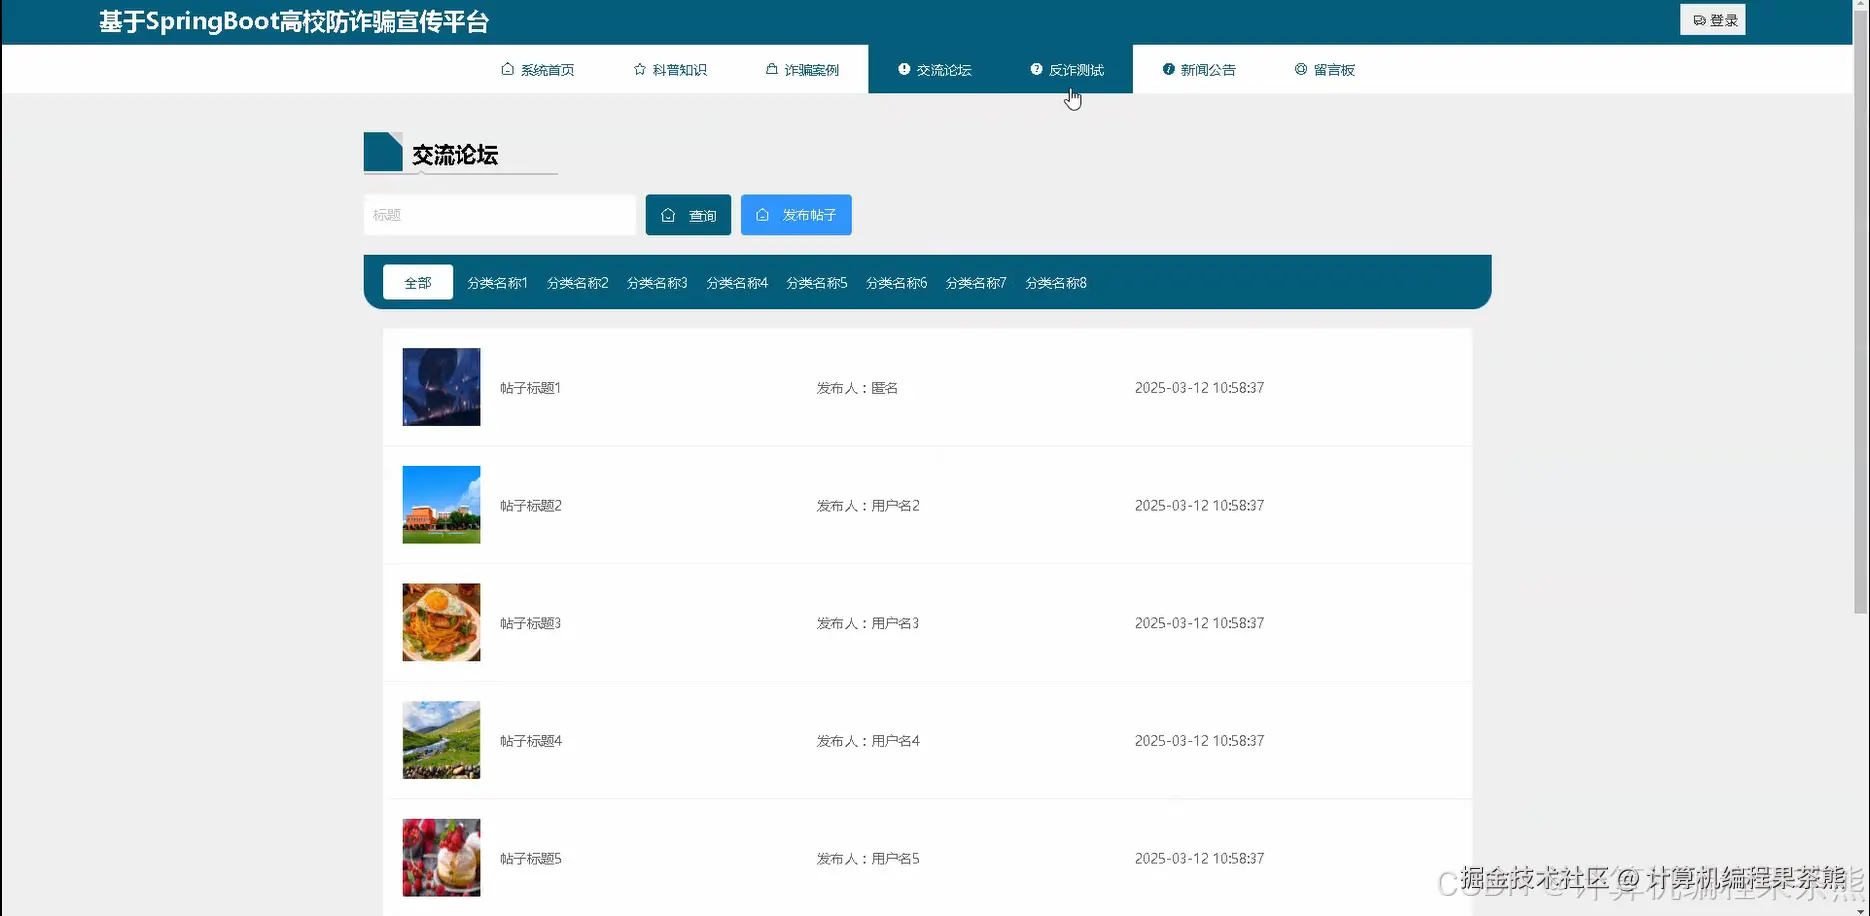Viewport: 1870px width, 916px height.
Task: Enable the 分类名称3 filter
Action: click(x=656, y=282)
